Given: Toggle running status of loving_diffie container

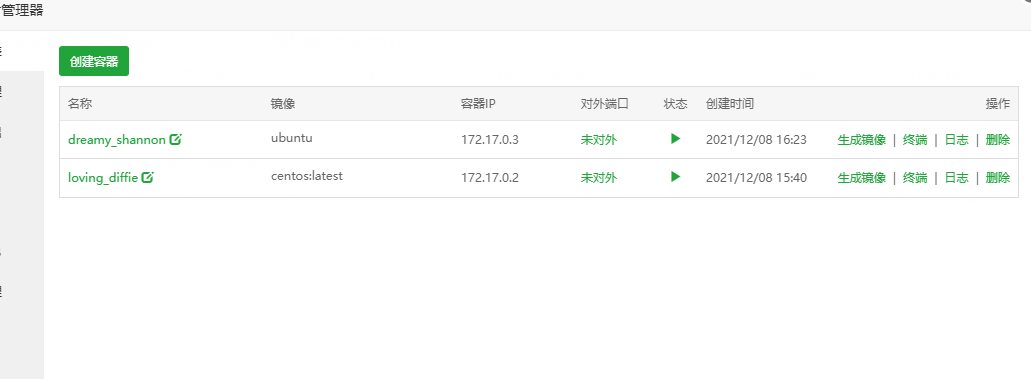Looking at the screenshot, I should coord(675,176).
